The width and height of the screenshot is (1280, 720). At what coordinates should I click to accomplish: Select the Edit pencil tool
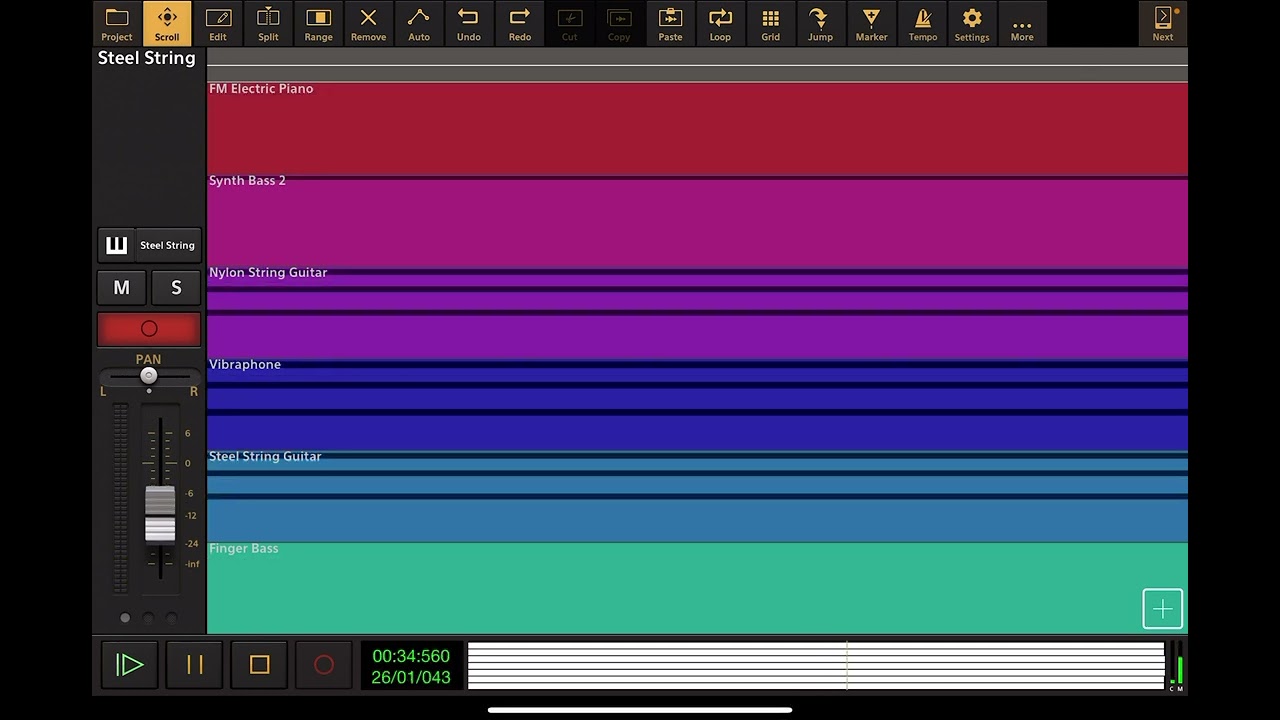[218, 24]
